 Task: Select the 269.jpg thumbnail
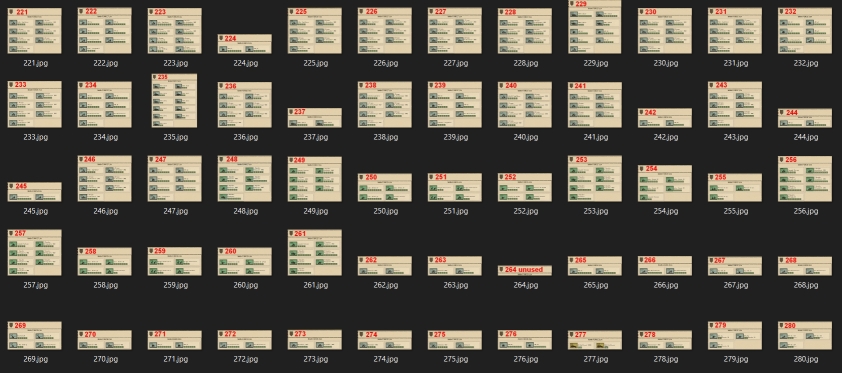[34, 335]
